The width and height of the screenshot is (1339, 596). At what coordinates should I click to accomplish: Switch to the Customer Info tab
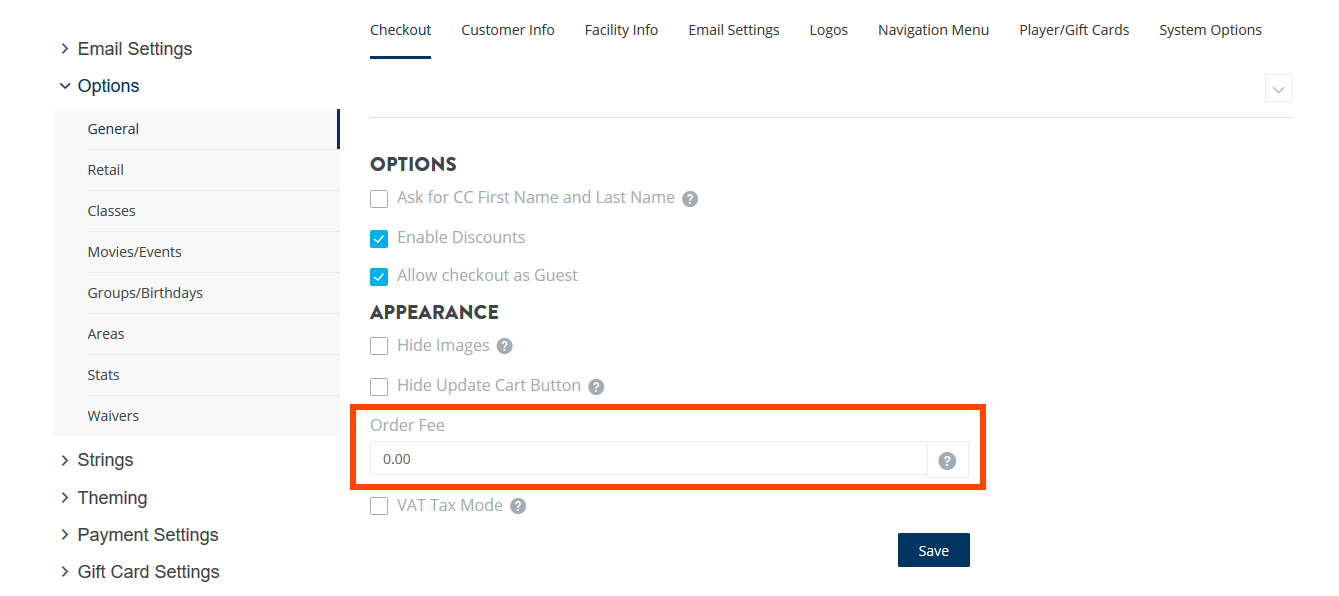(x=508, y=30)
